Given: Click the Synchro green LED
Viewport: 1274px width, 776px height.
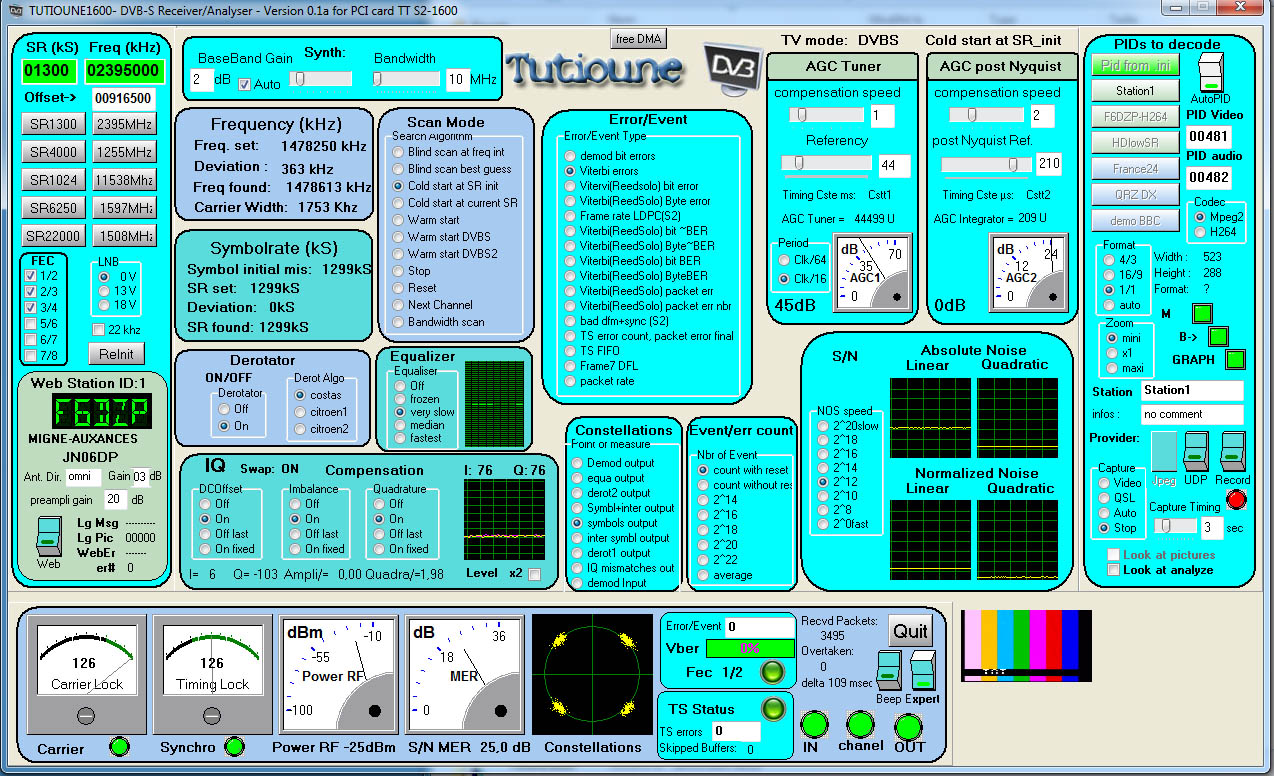Looking at the screenshot, I should pyautogui.click(x=234, y=745).
